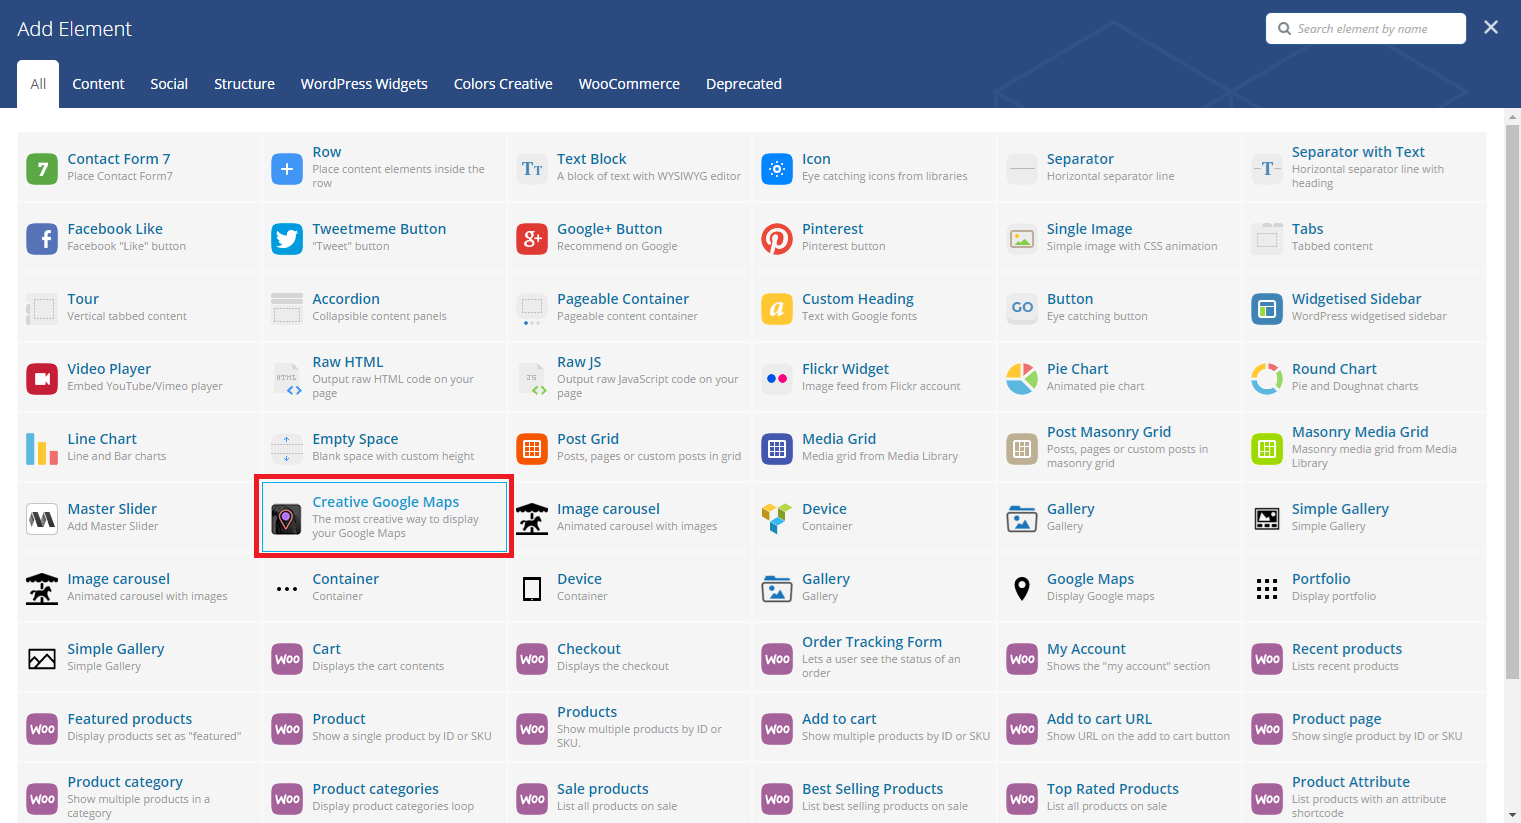Screen dimensions: 1521x823
Task: Switch to the WooCommerce tab
Action: (629, 84)
